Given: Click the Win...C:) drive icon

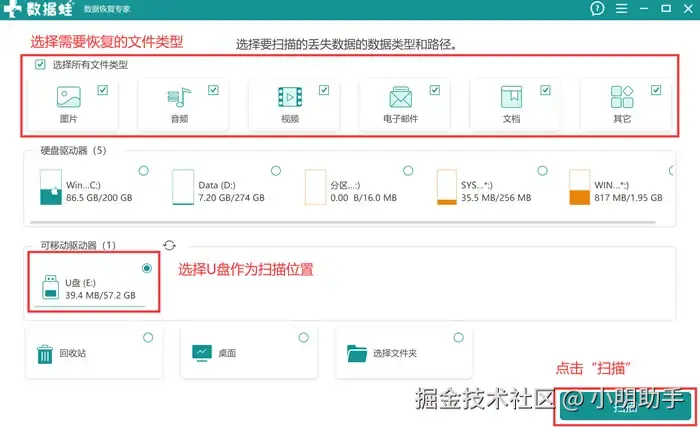Looking at the screenshot, I should tap(50, 187).
